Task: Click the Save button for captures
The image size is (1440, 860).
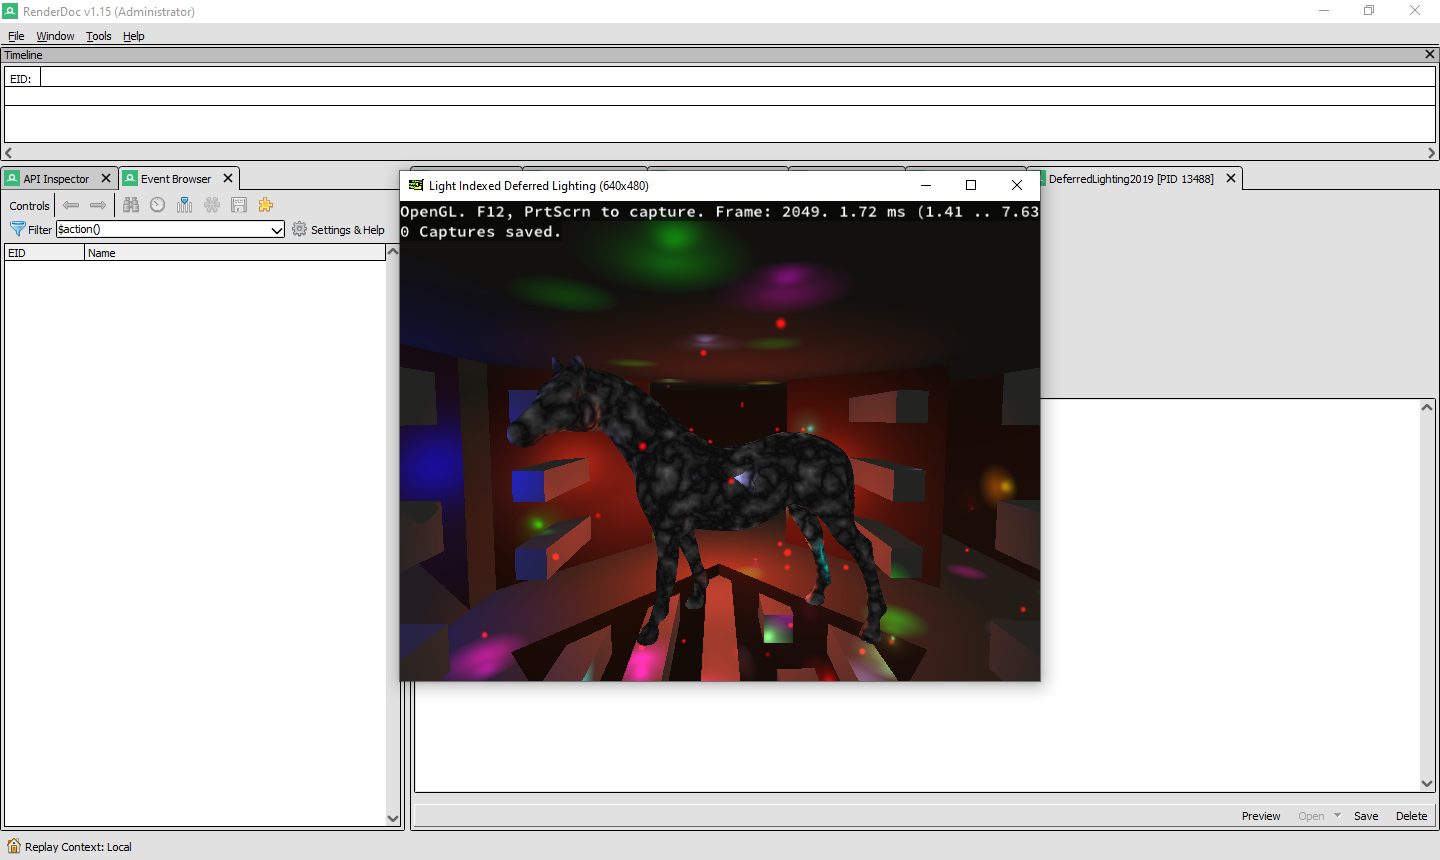Action: click(x=1366, y=815)
